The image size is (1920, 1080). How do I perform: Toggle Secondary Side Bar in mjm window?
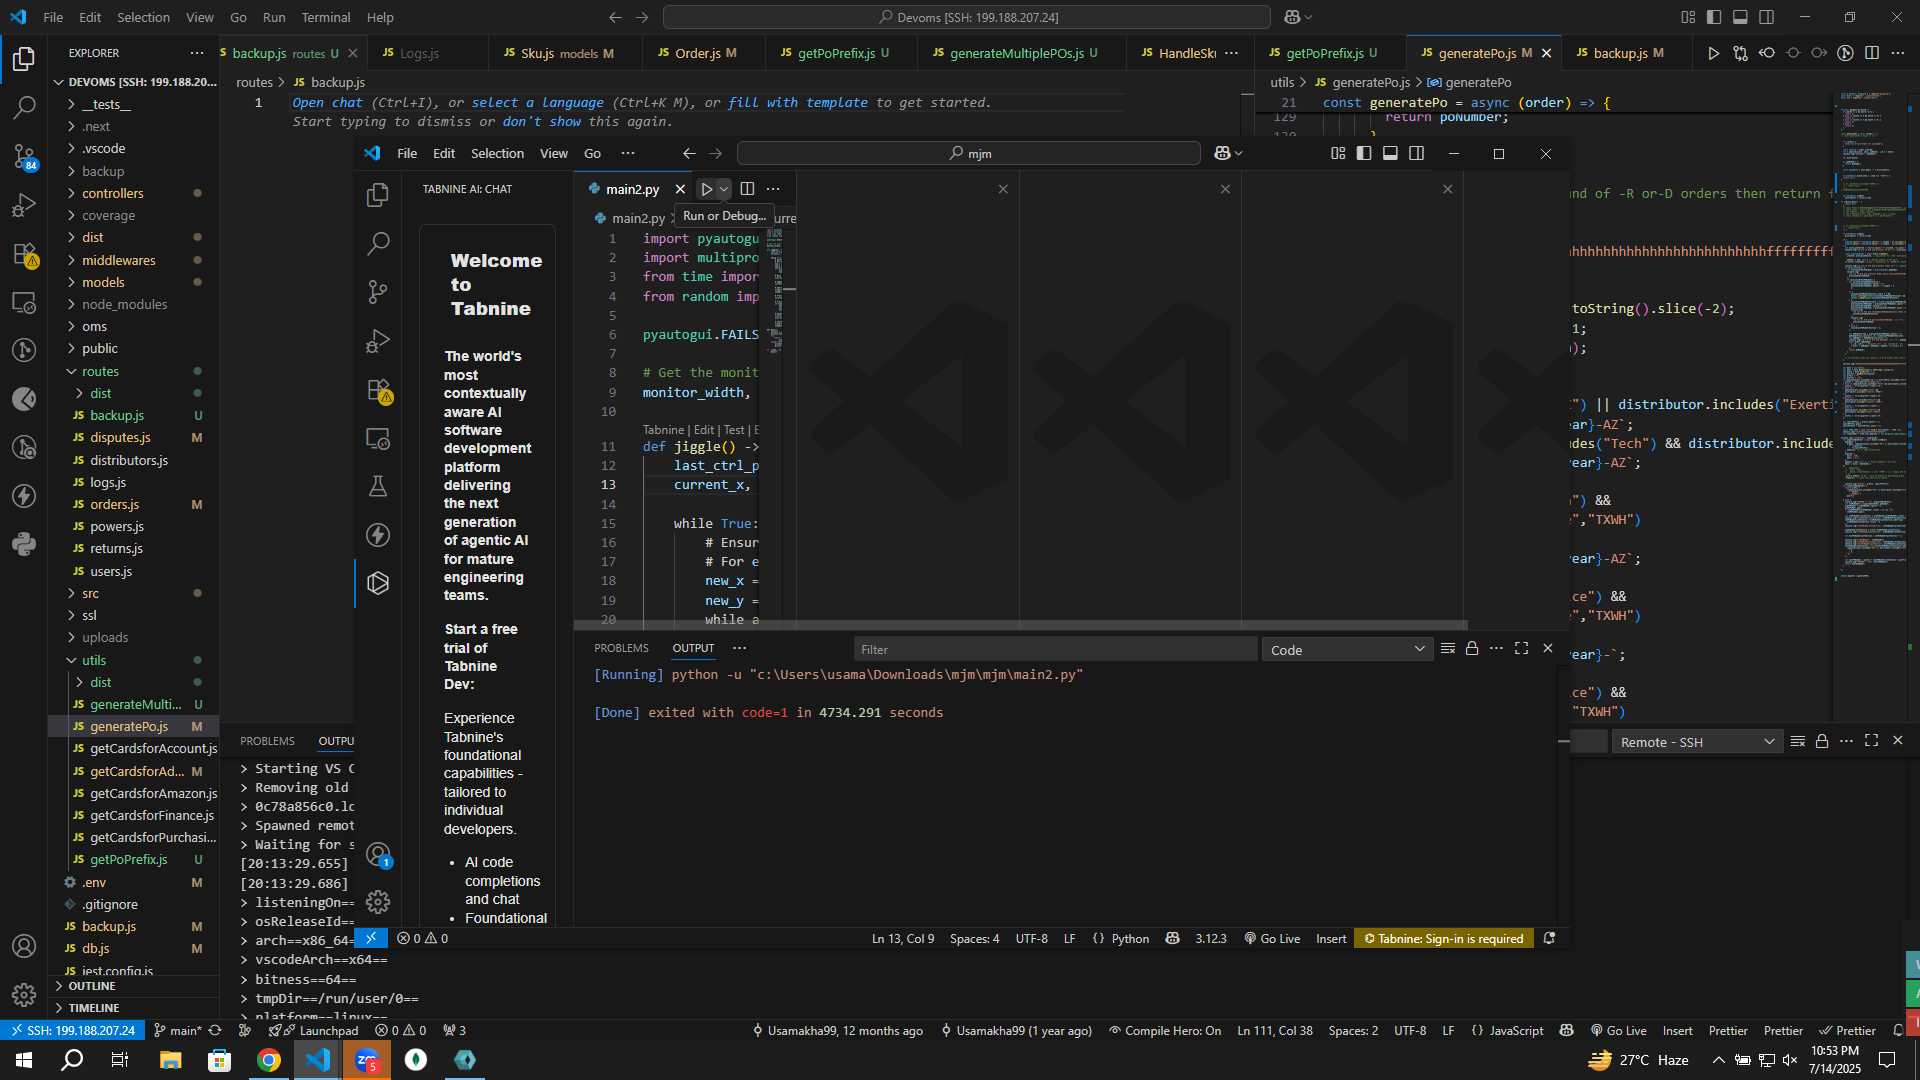pyautogui.click(x=1417, y=153)
